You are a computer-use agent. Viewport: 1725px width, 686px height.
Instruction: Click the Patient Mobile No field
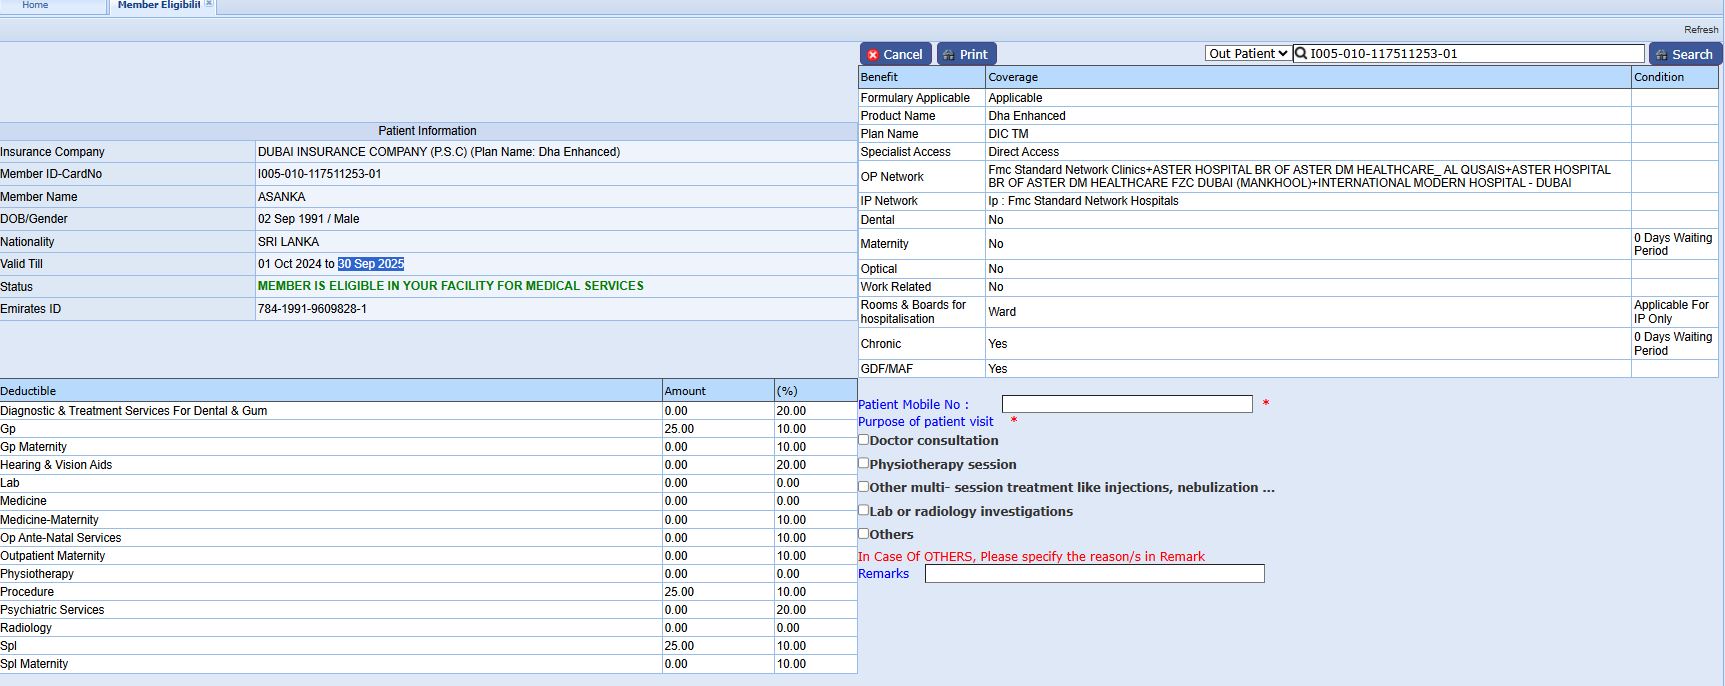tap(1127, 404)
